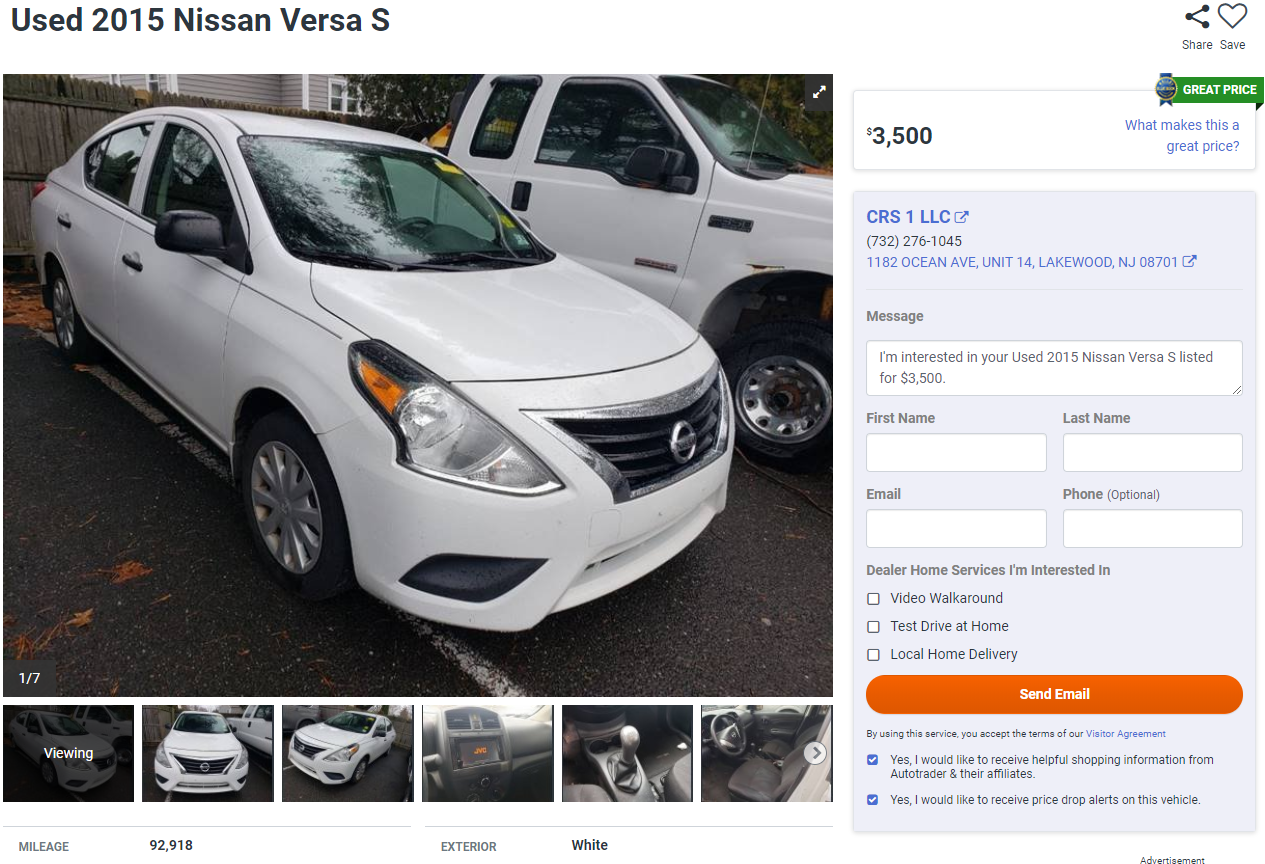Uncheck the shopping information opt-in checkbox
Screen dimensions: 1265x864
[x=873, y=760]
